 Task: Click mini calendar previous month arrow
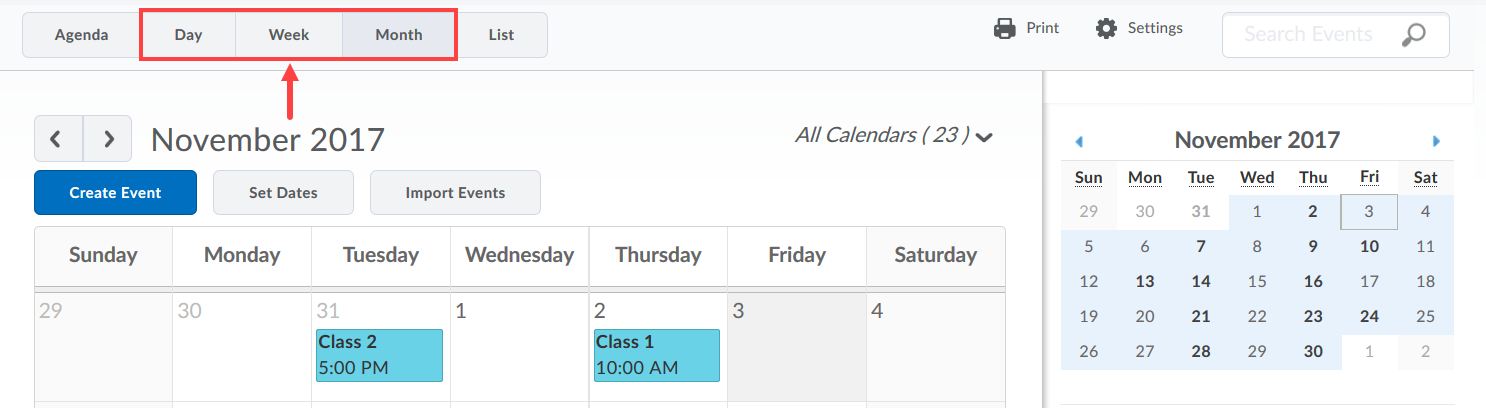click(1079, 141)
